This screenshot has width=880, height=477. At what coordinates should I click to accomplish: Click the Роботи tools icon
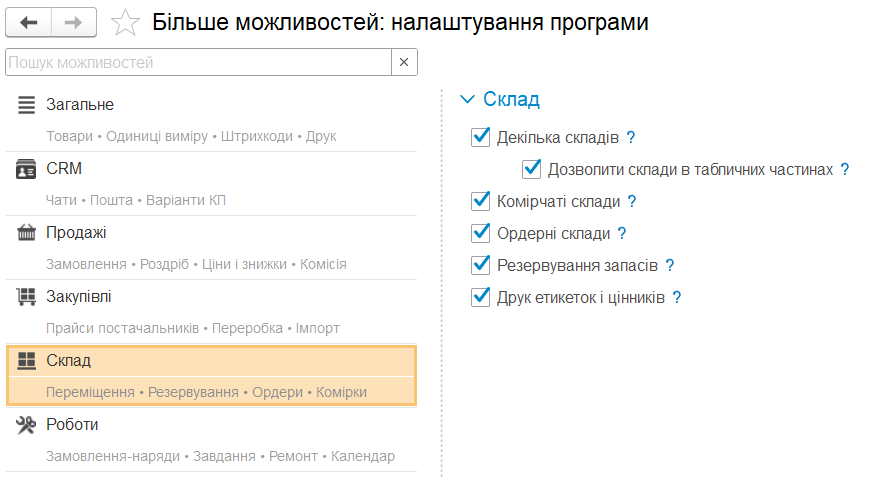(26, 425)
